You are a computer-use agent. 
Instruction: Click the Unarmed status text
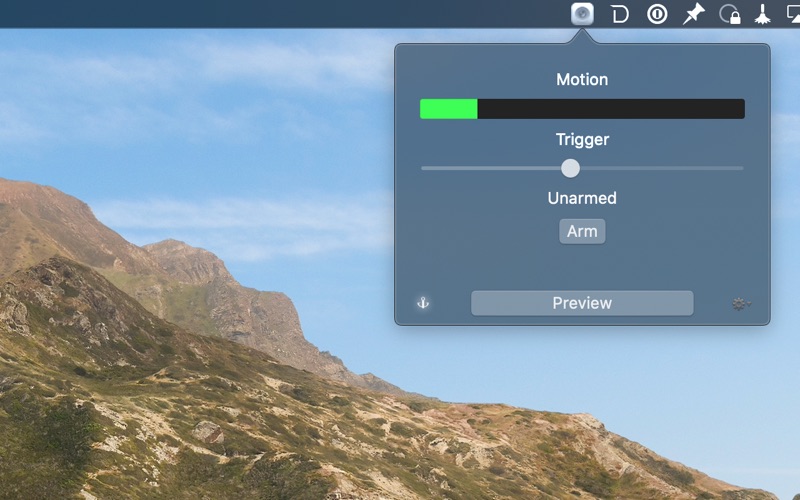(582, 198)
